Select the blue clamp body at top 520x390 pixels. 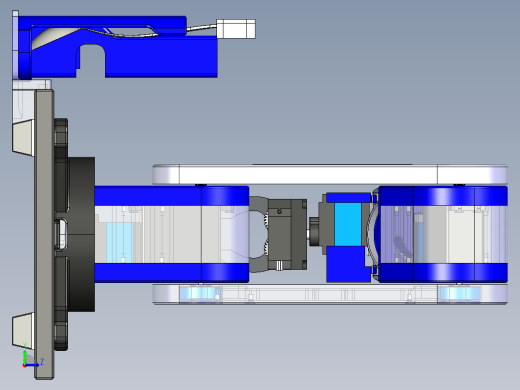117,47
